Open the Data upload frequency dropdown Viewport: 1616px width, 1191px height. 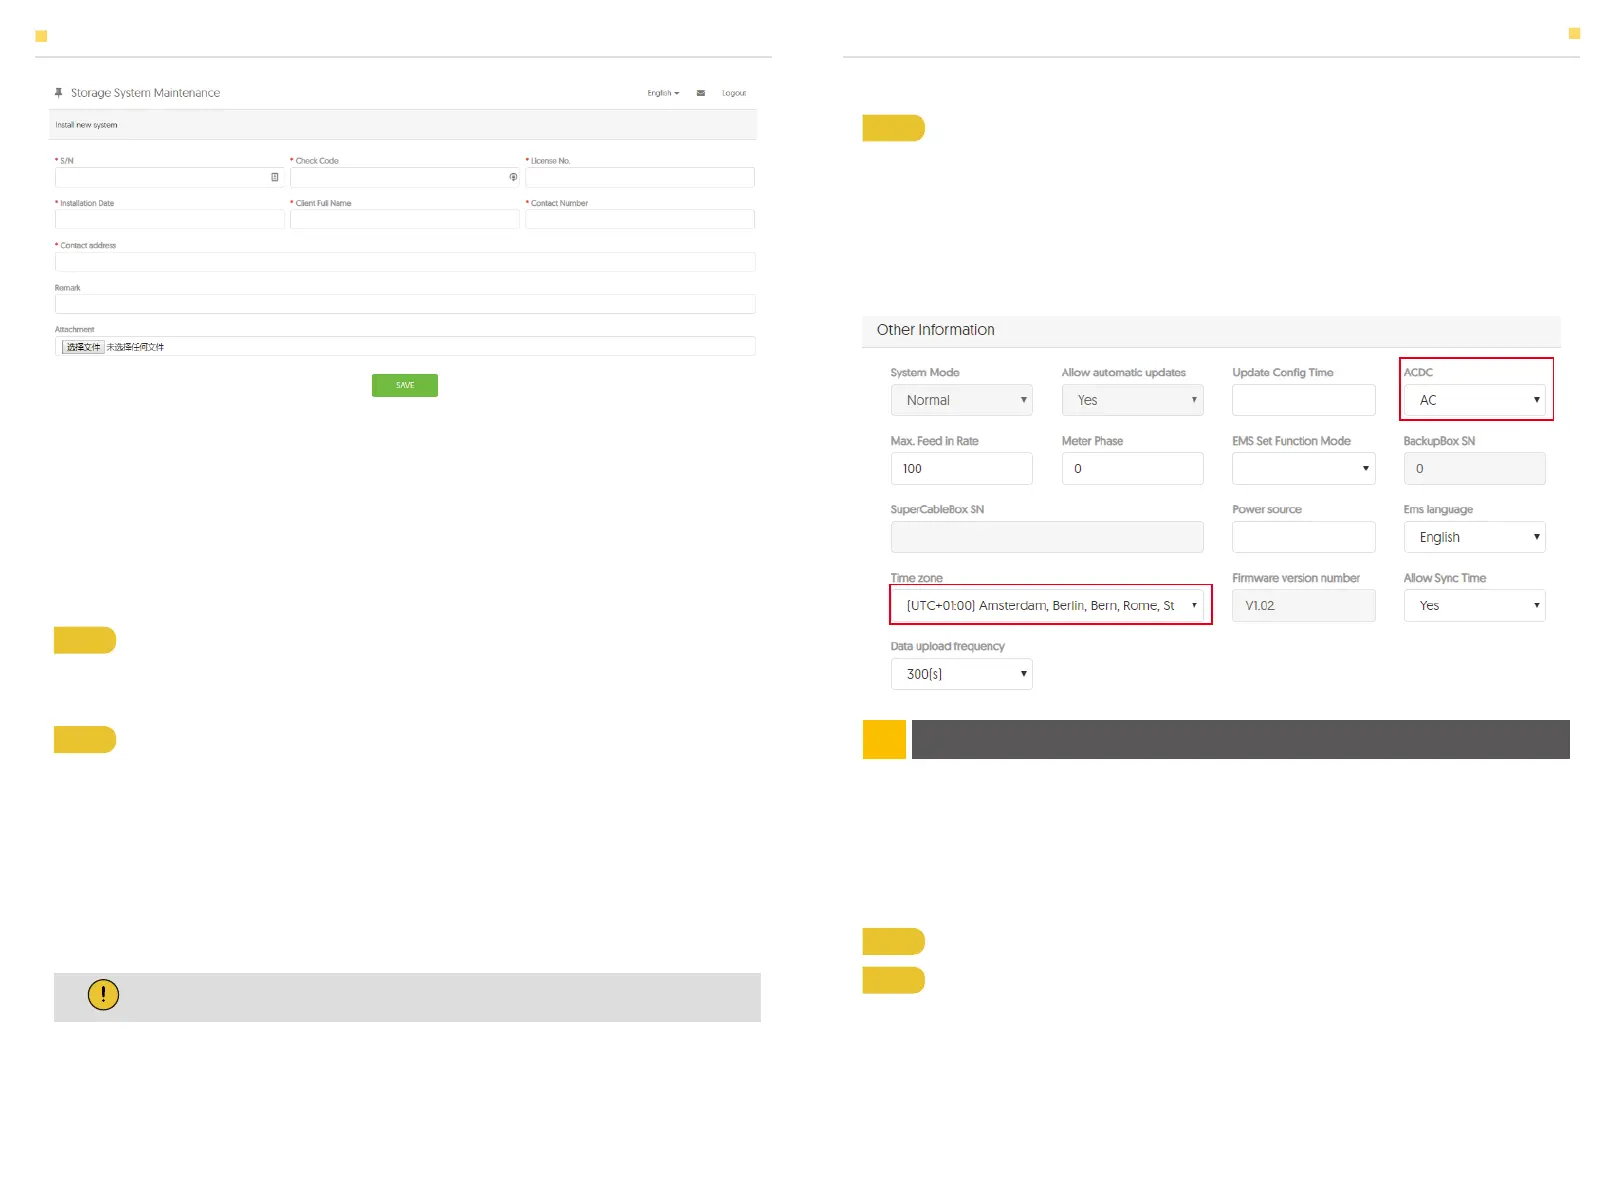tap(962, 674)
